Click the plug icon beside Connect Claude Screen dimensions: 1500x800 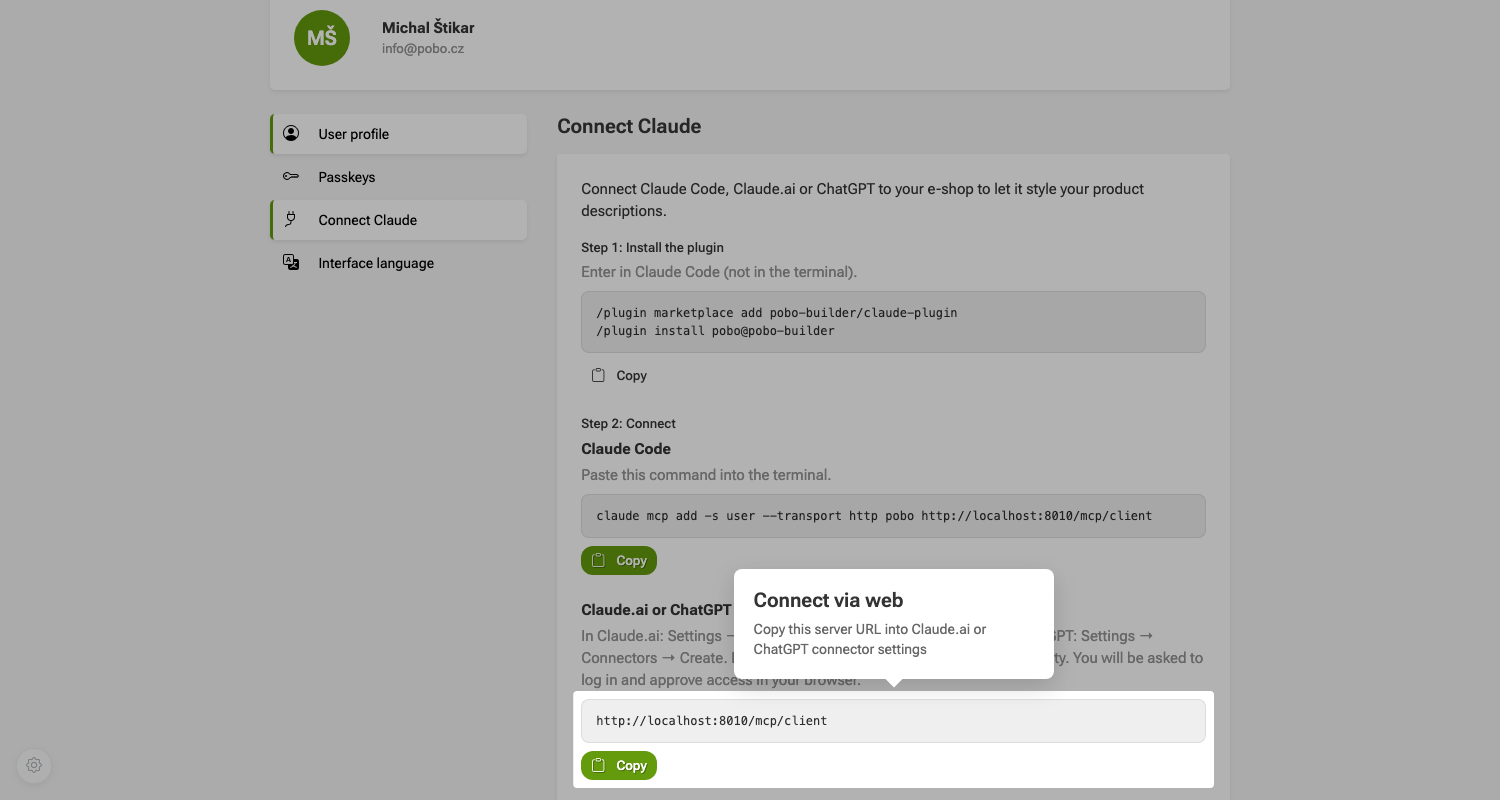(x=291, y=220)
